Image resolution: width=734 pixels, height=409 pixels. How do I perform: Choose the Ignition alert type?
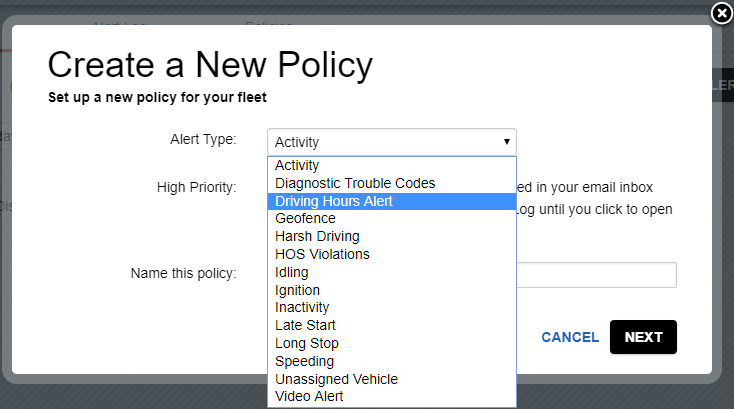tap(392, 290)
